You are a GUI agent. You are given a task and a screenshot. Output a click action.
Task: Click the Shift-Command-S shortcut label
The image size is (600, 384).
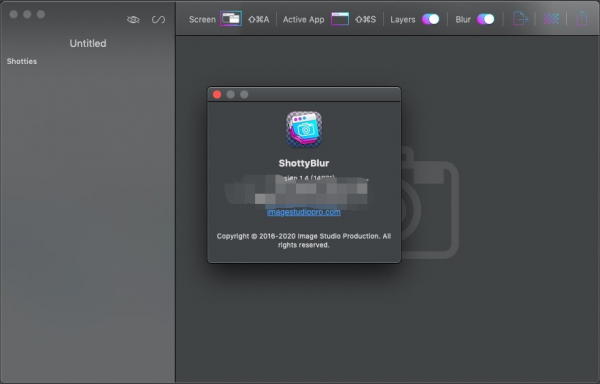365,20
